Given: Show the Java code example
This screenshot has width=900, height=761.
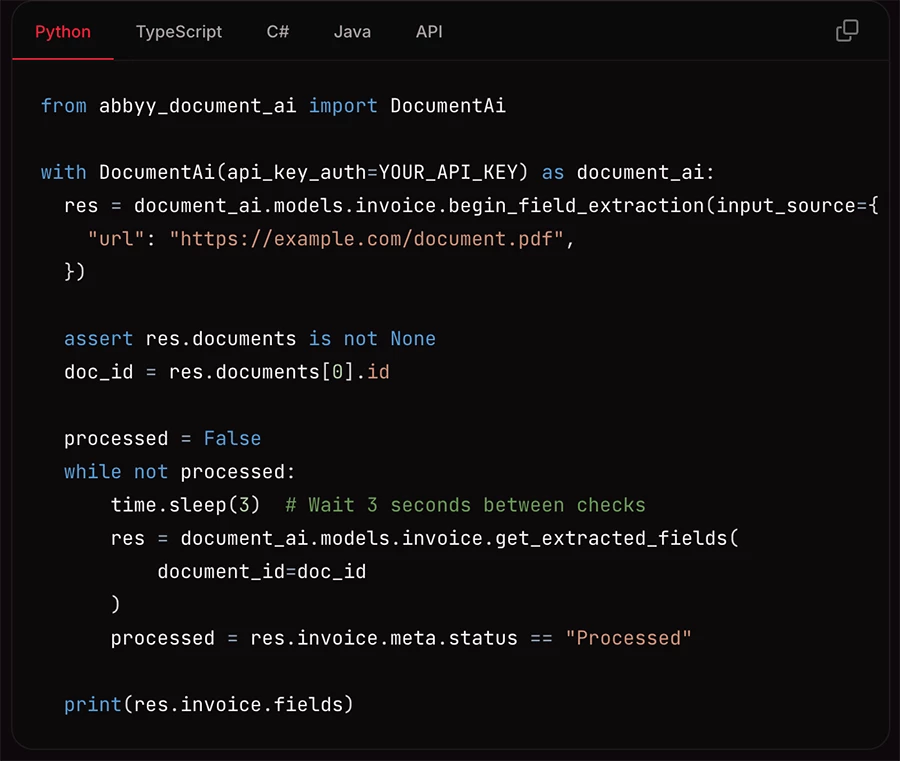Looking at the screenshot, I should 352,32.
